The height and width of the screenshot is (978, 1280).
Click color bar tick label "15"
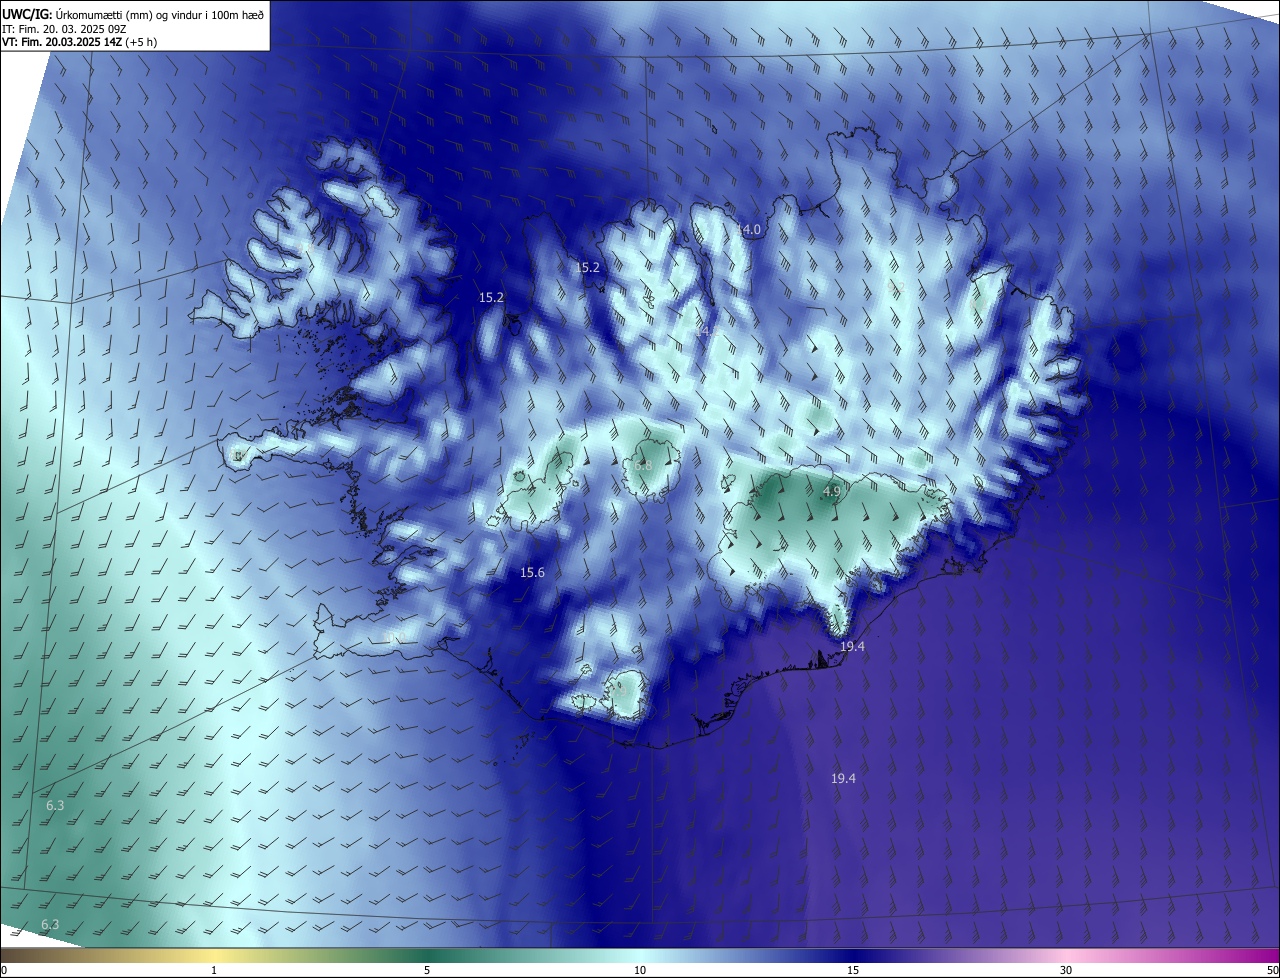[853, 971]
